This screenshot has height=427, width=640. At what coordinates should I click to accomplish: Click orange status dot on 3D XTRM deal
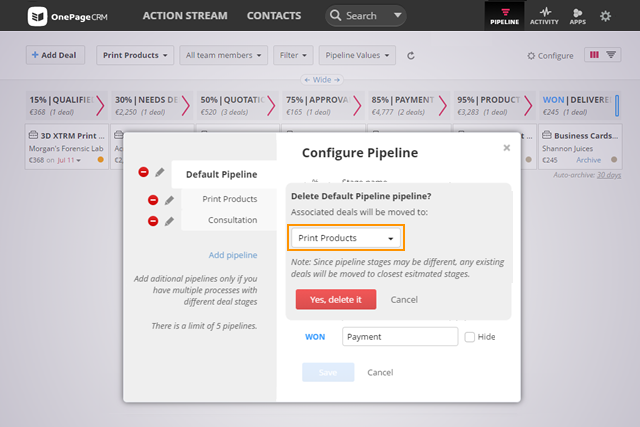pos(100,160)
